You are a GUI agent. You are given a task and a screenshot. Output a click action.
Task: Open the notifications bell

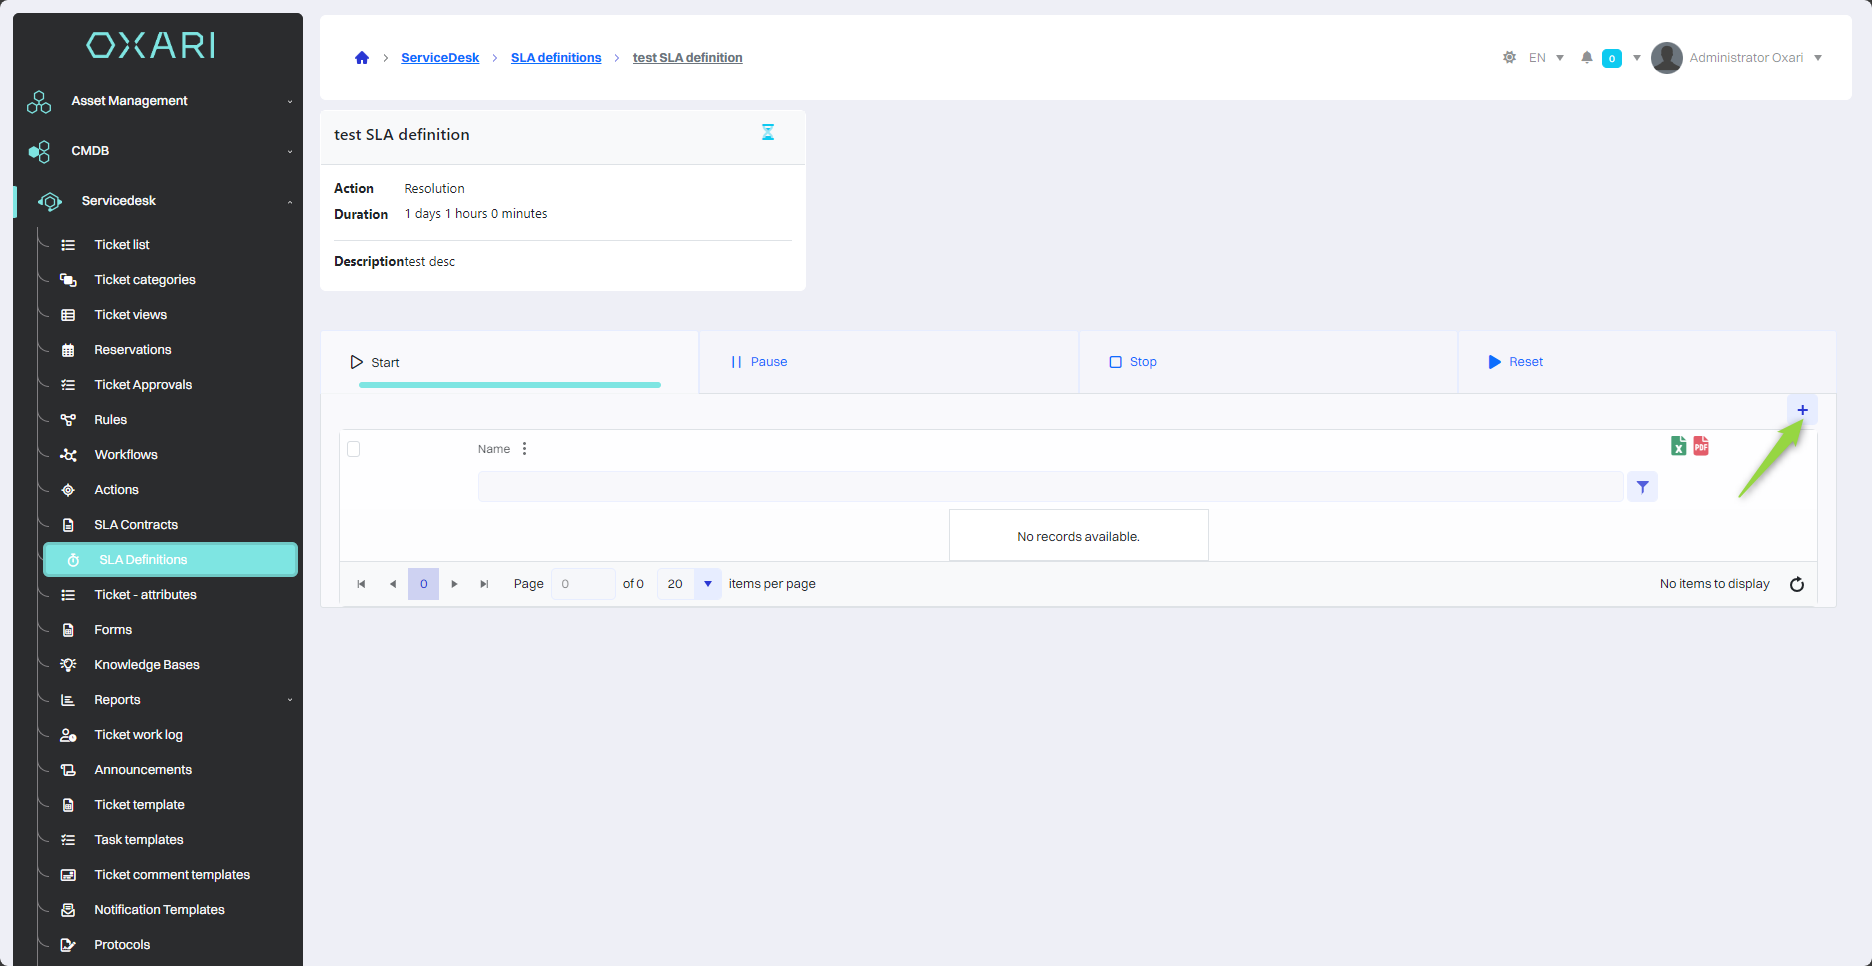pyautogui.click(x=1586, y=58)
